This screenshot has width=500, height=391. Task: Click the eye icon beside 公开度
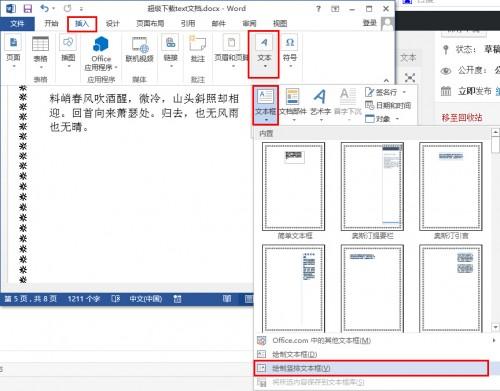tap(446, 71)
